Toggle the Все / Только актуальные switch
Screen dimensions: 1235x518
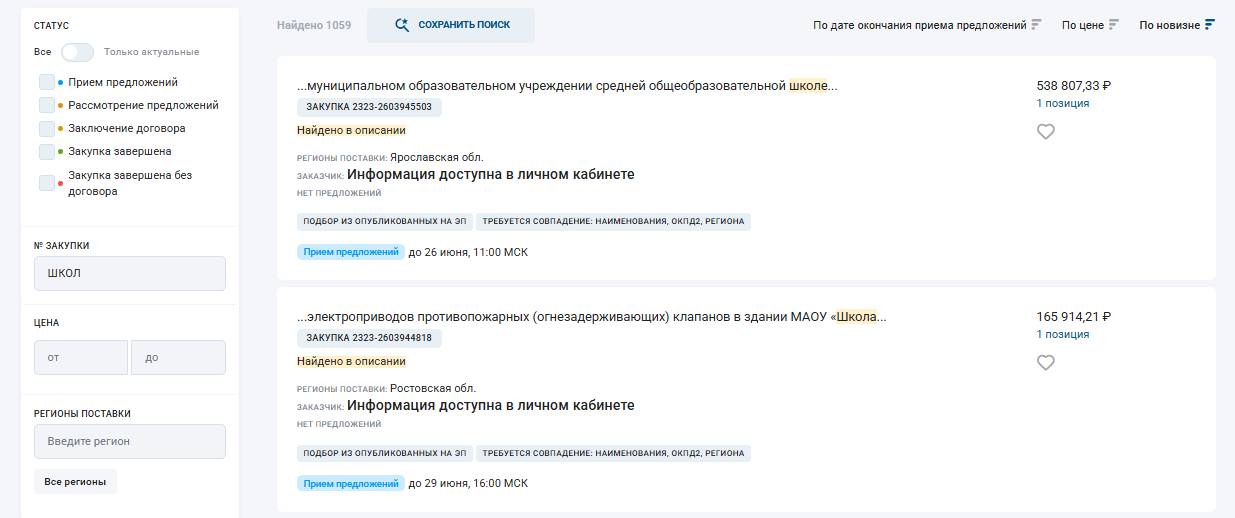tap(77, 52)
